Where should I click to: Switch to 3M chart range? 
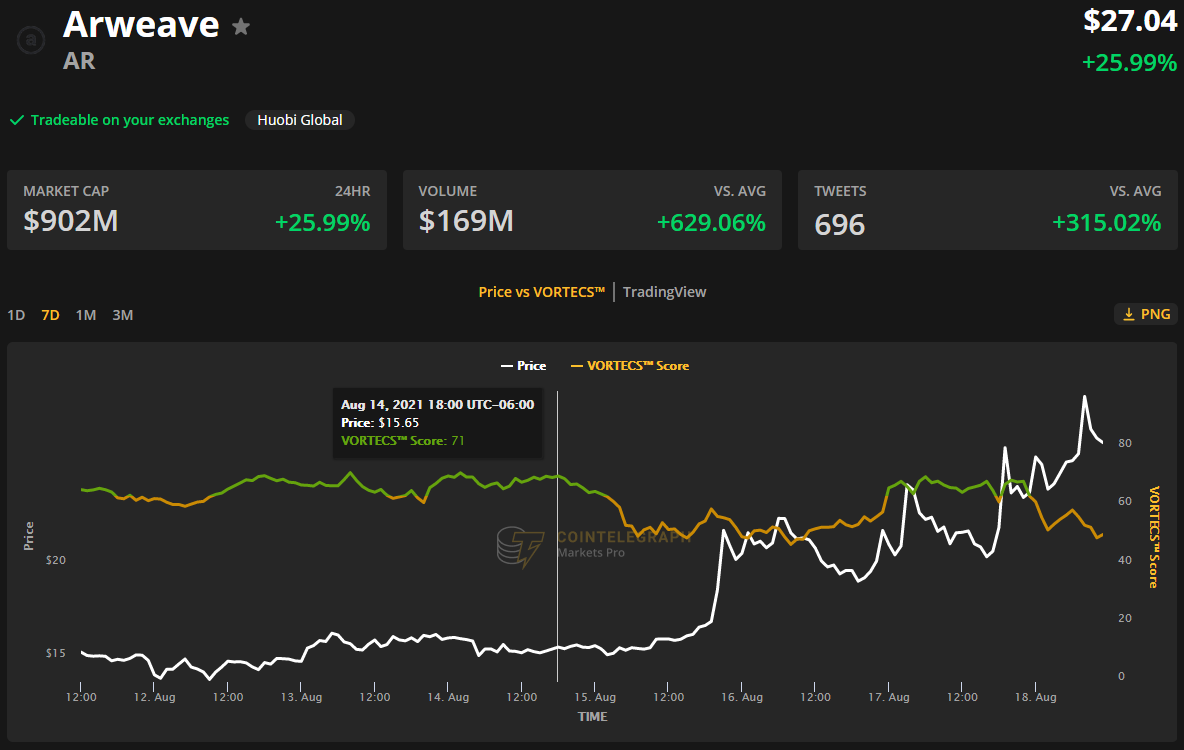122,315
